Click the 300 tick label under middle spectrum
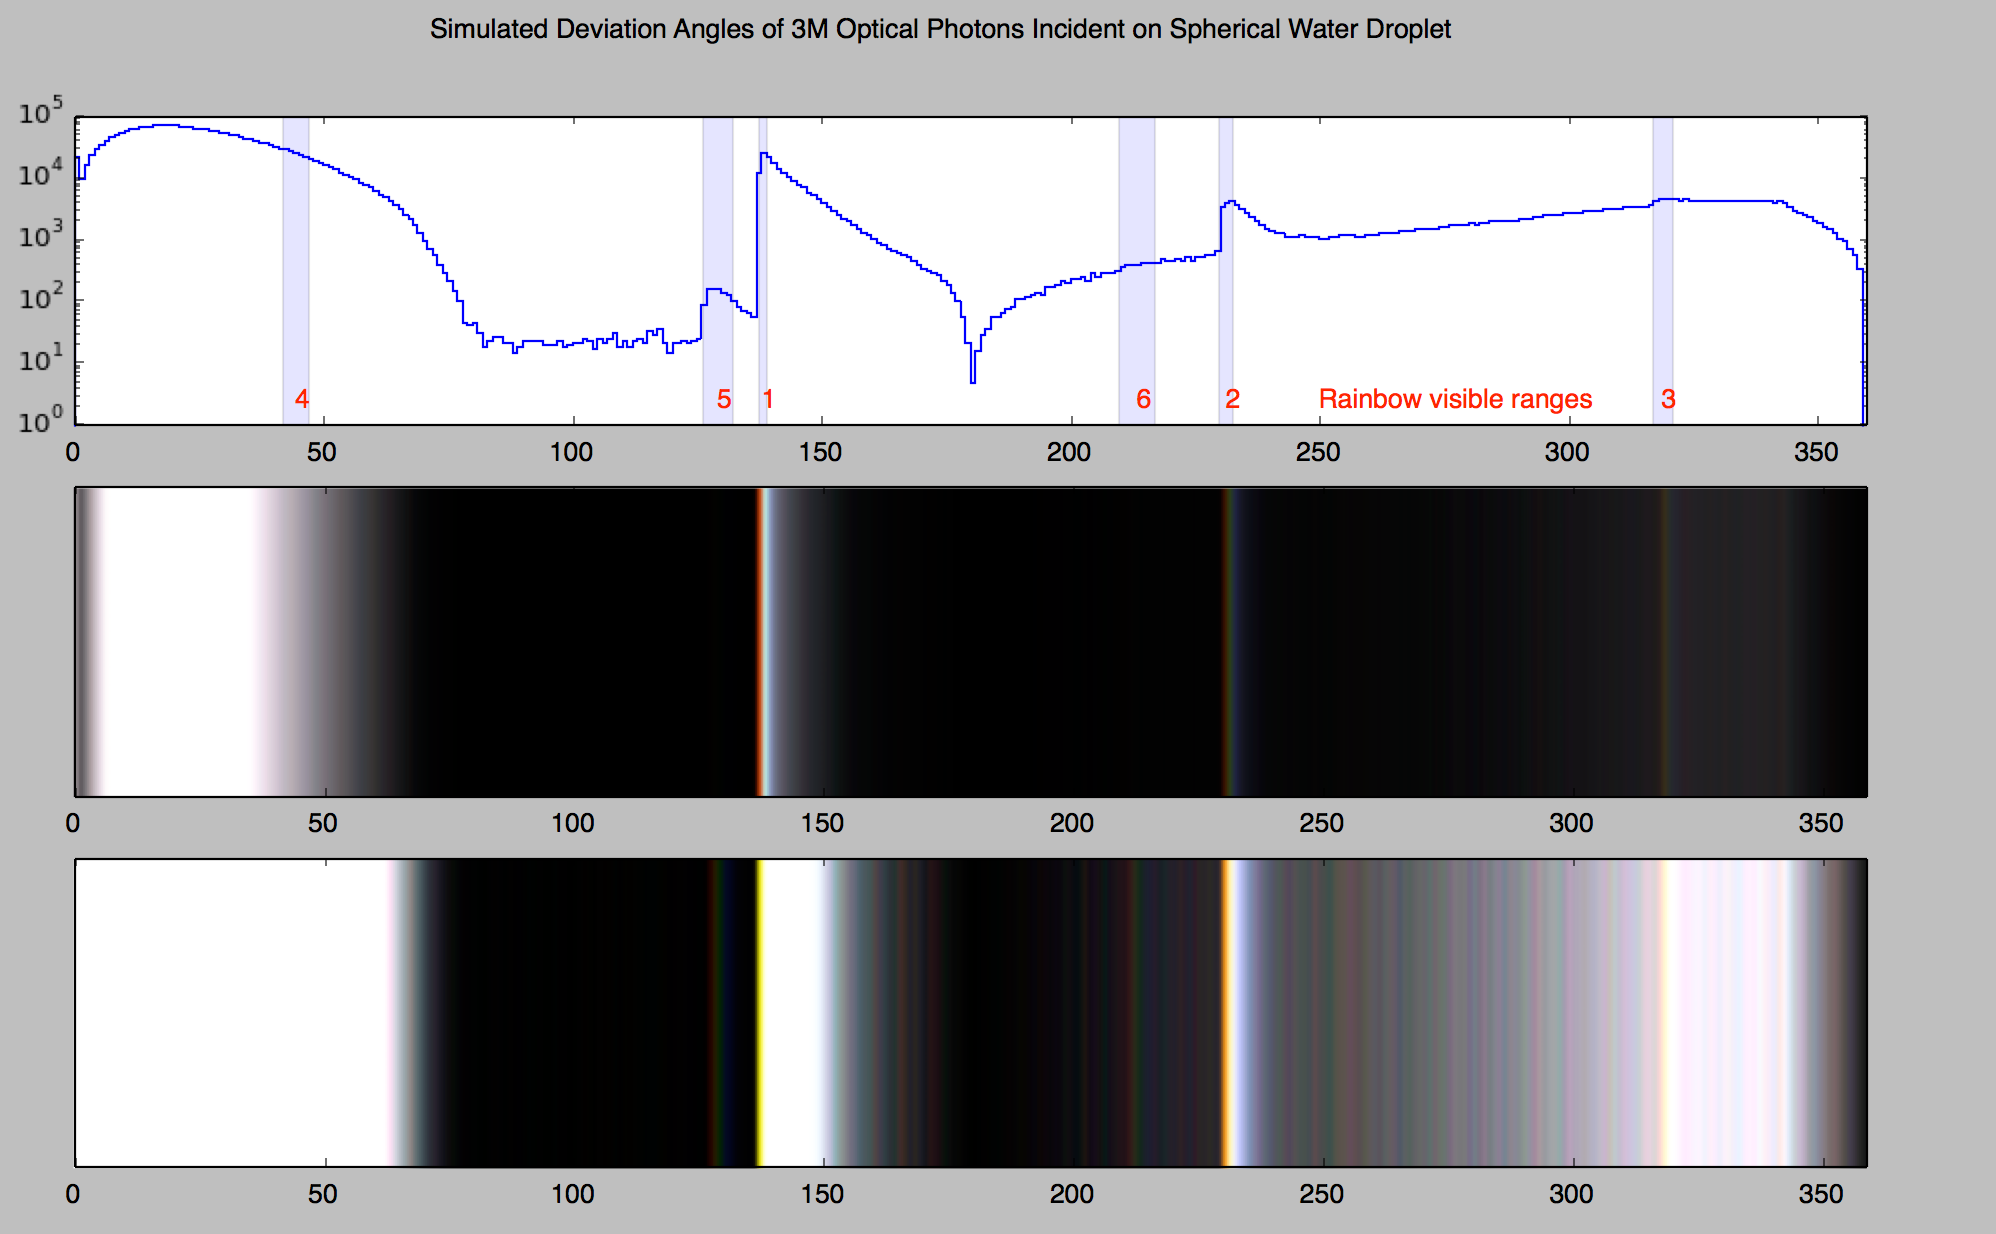 pos(1571,823)
